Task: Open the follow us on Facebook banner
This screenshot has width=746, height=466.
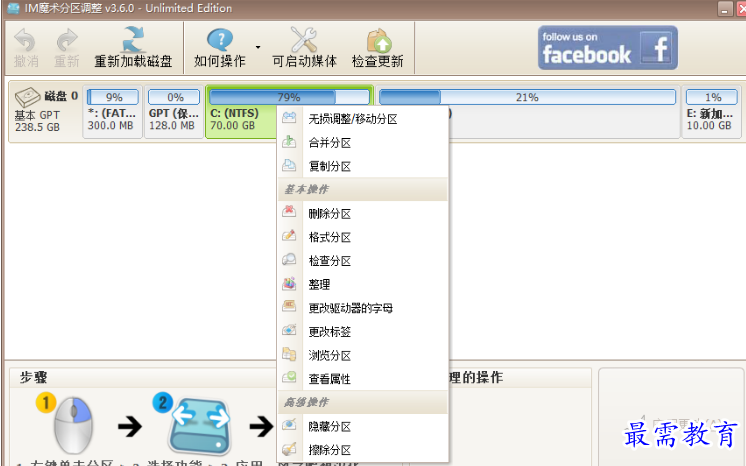Action: pos(608,48)
